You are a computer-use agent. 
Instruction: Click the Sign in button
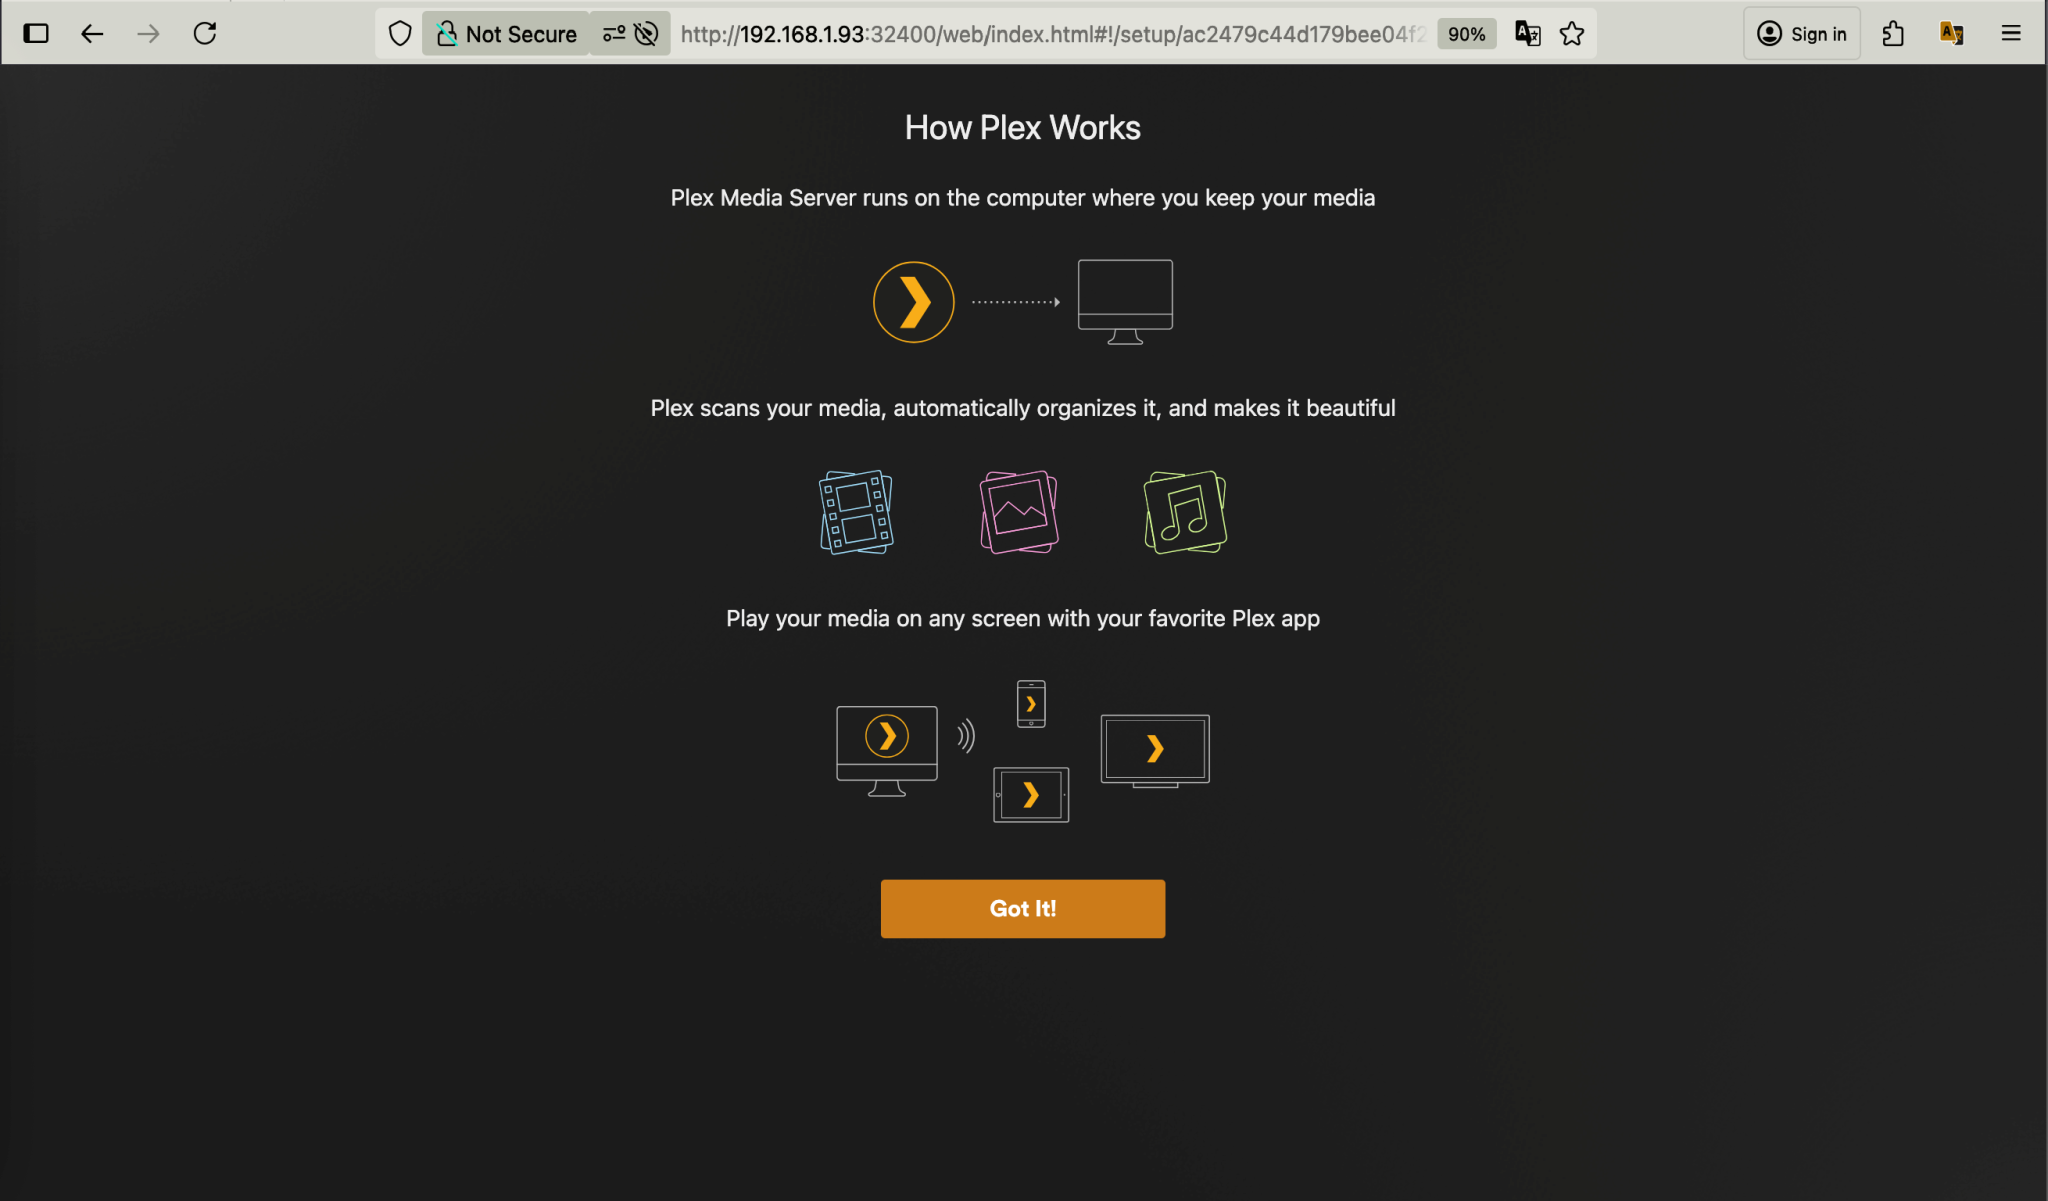point(1802,33)
